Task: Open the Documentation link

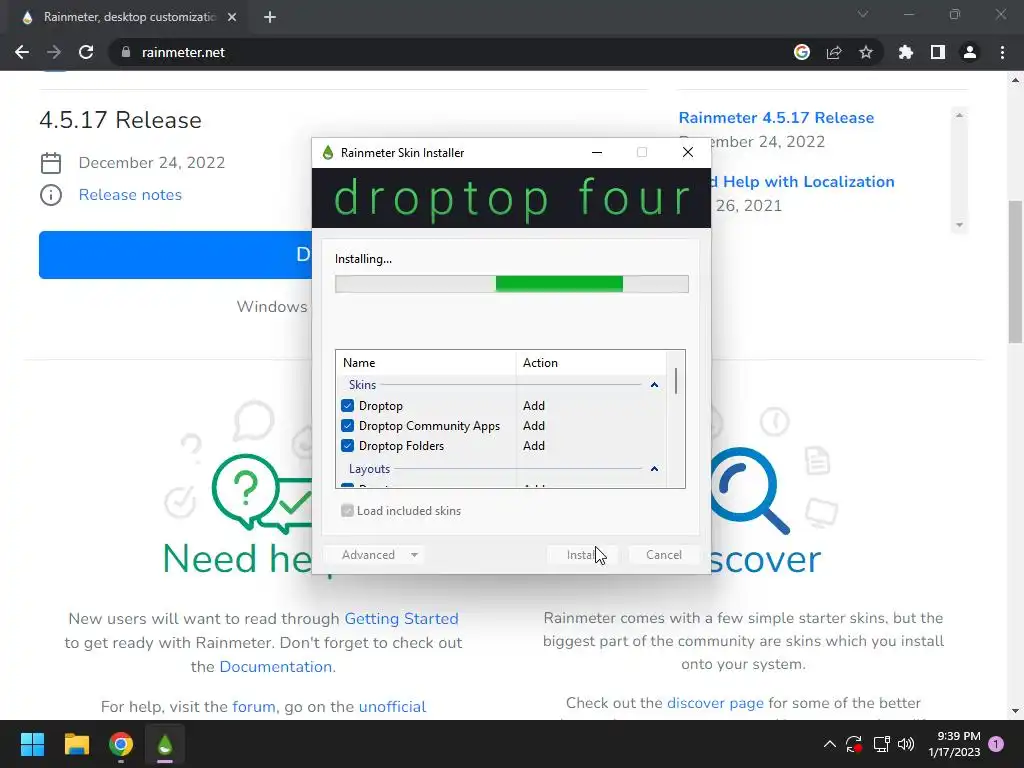Action: [x=276, y=667]
